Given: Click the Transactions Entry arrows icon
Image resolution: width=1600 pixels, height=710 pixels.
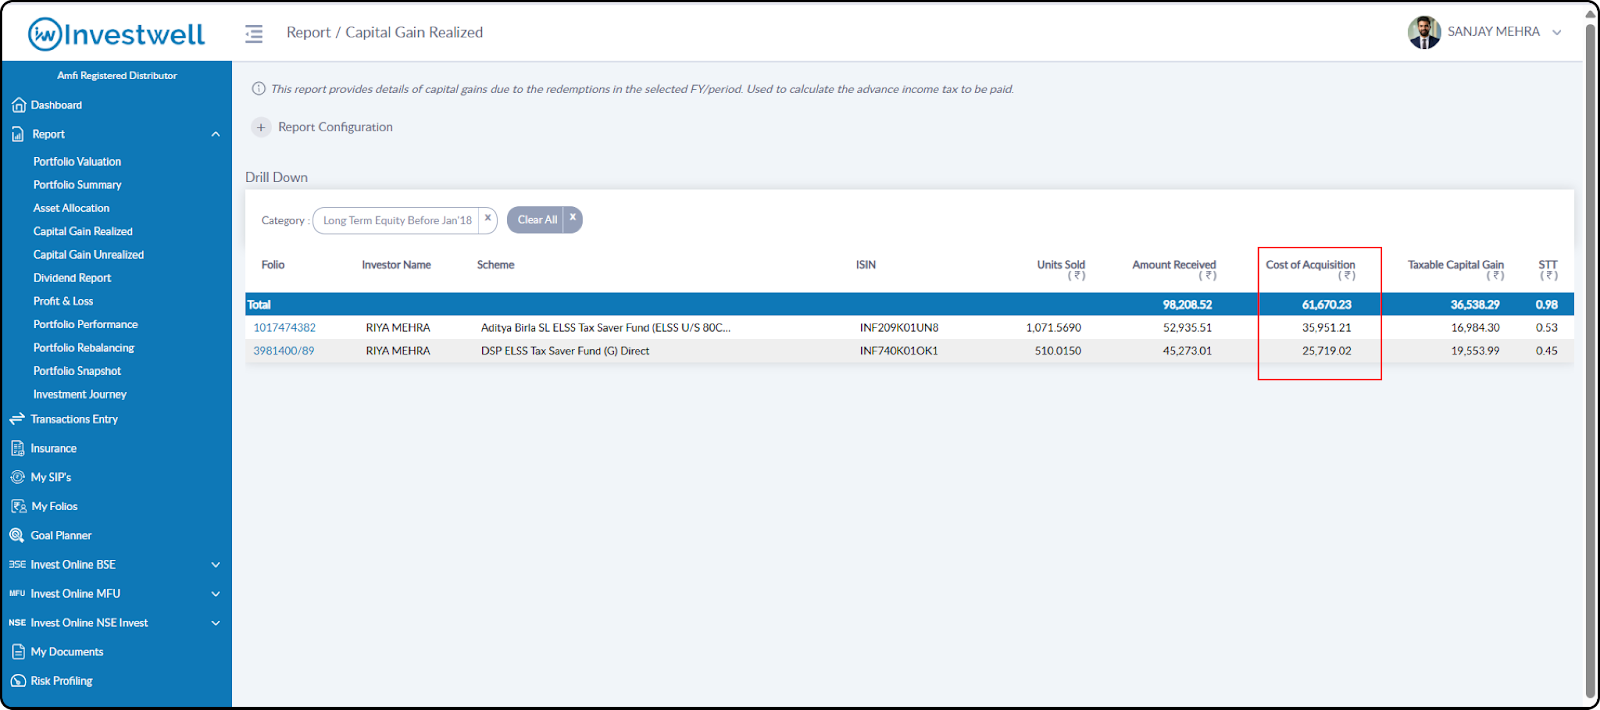Looking at the screenshot, I should tap(17, 419).
